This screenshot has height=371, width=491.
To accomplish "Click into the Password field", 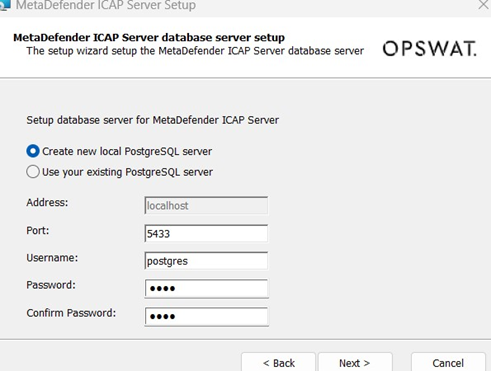I will tap(206, 289).
